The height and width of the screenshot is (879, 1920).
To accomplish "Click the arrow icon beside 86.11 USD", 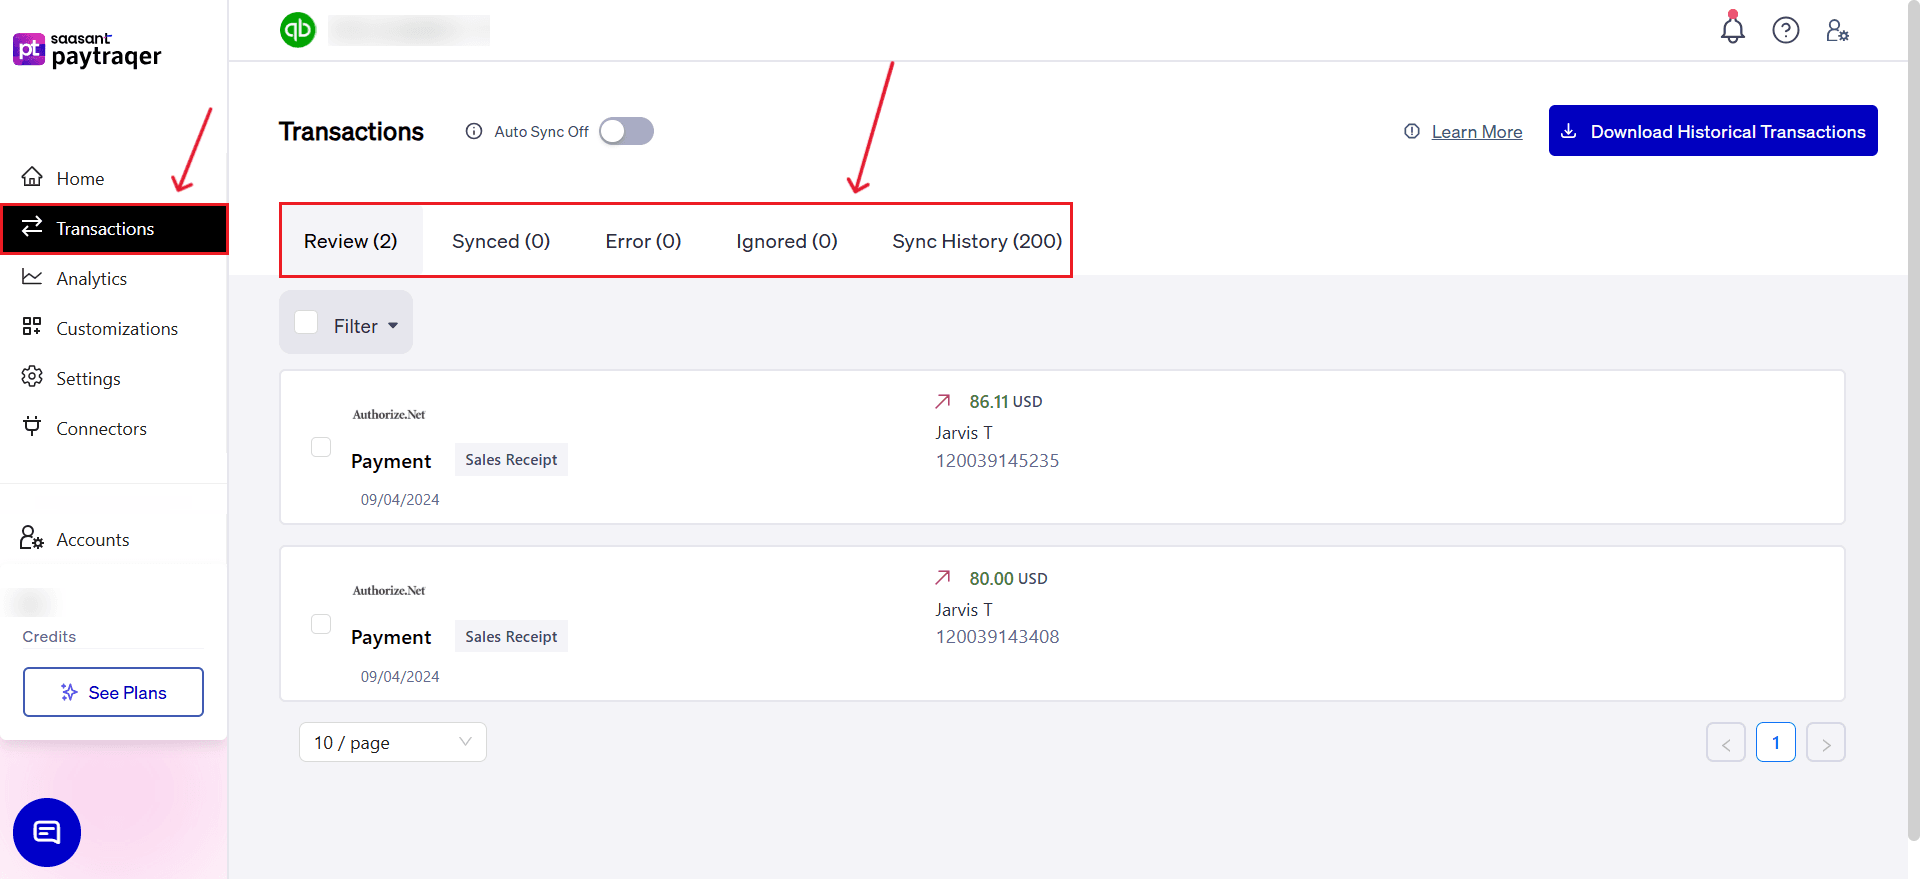I will [x=943, y=401].
